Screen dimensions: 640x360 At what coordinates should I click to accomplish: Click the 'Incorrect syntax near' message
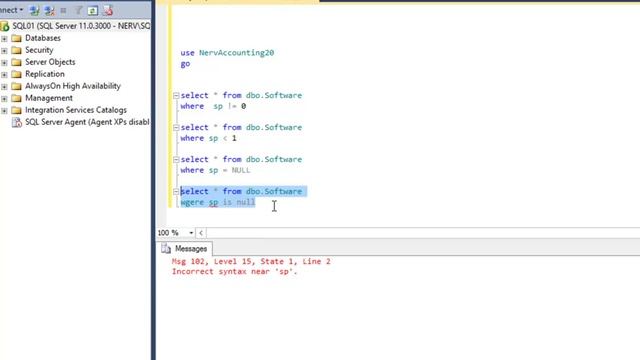[235, 271]
